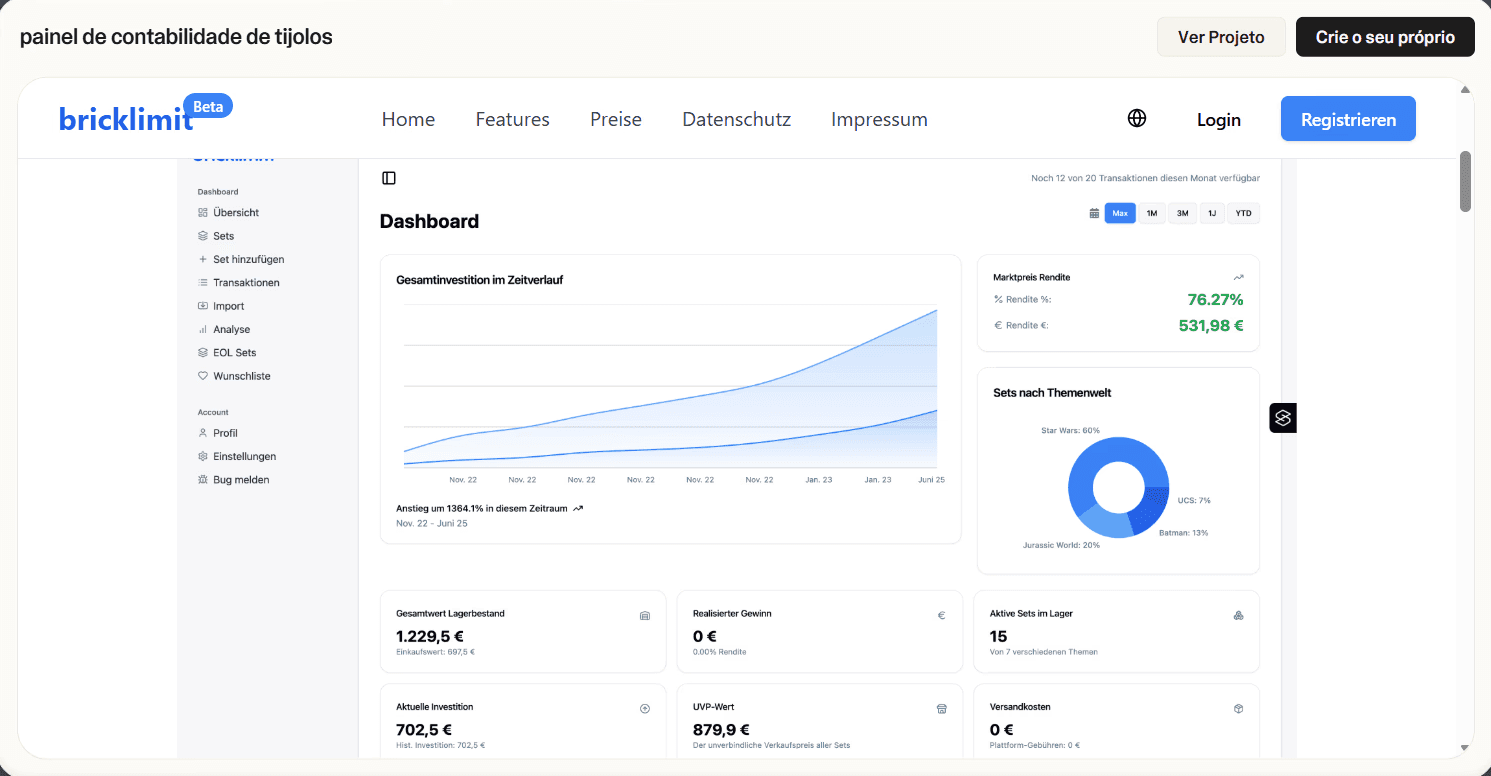This screenshot has height=776, width=1491.
Task: Select the YTD time range
Action: (1243, 213)
